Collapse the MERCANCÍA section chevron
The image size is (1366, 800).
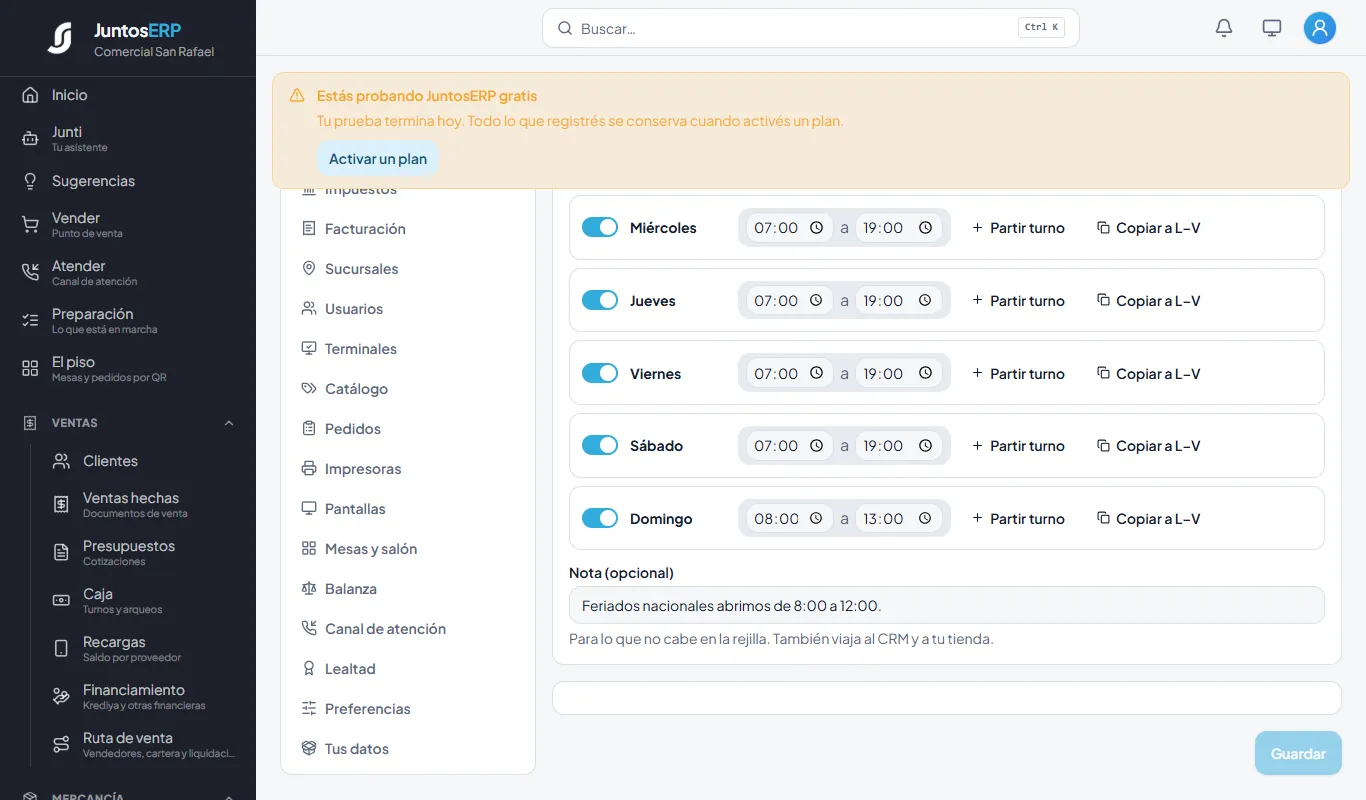(229, 797)
